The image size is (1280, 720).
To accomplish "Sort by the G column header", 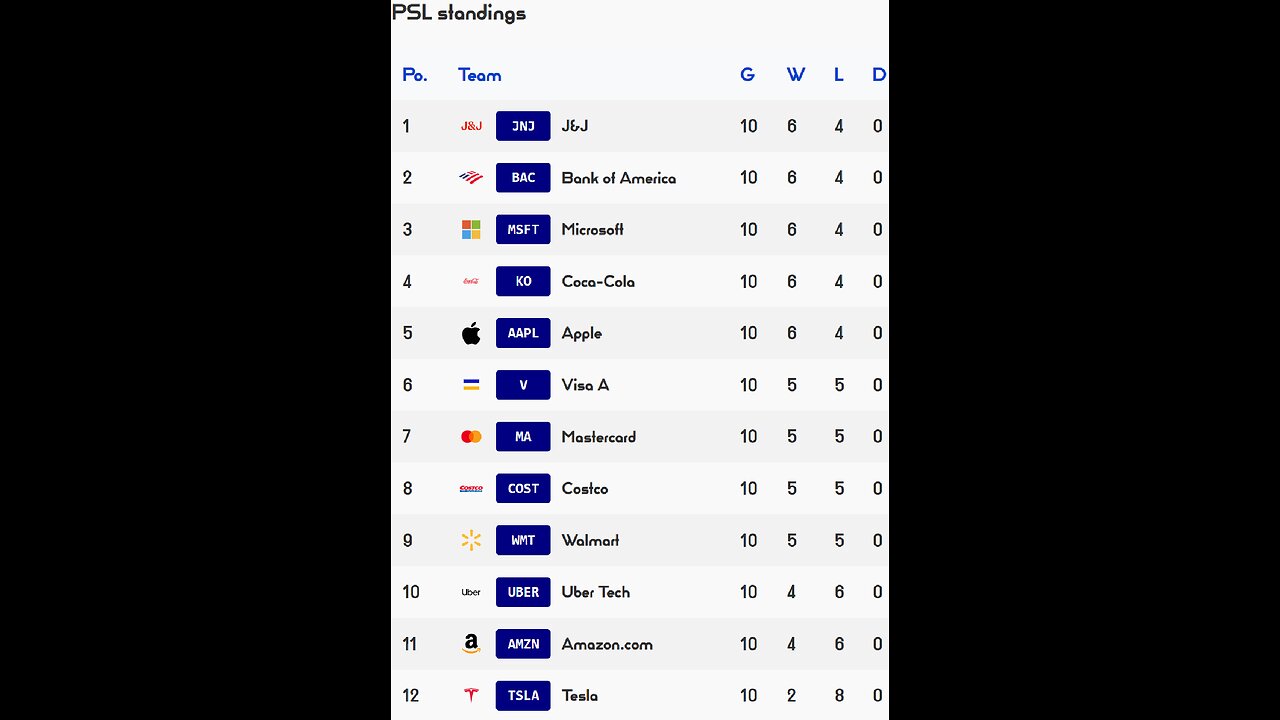I will (747, 75).
